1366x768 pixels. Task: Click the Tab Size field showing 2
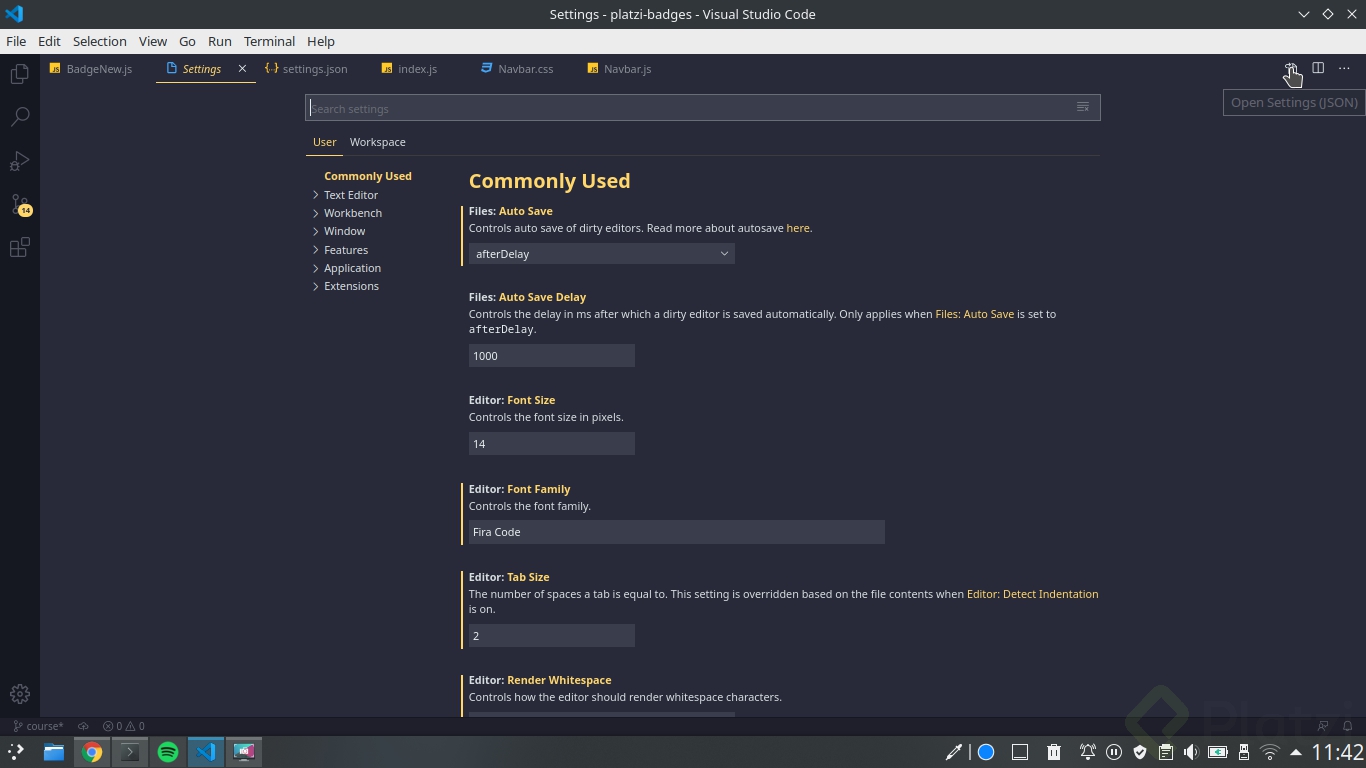(552, 636)
